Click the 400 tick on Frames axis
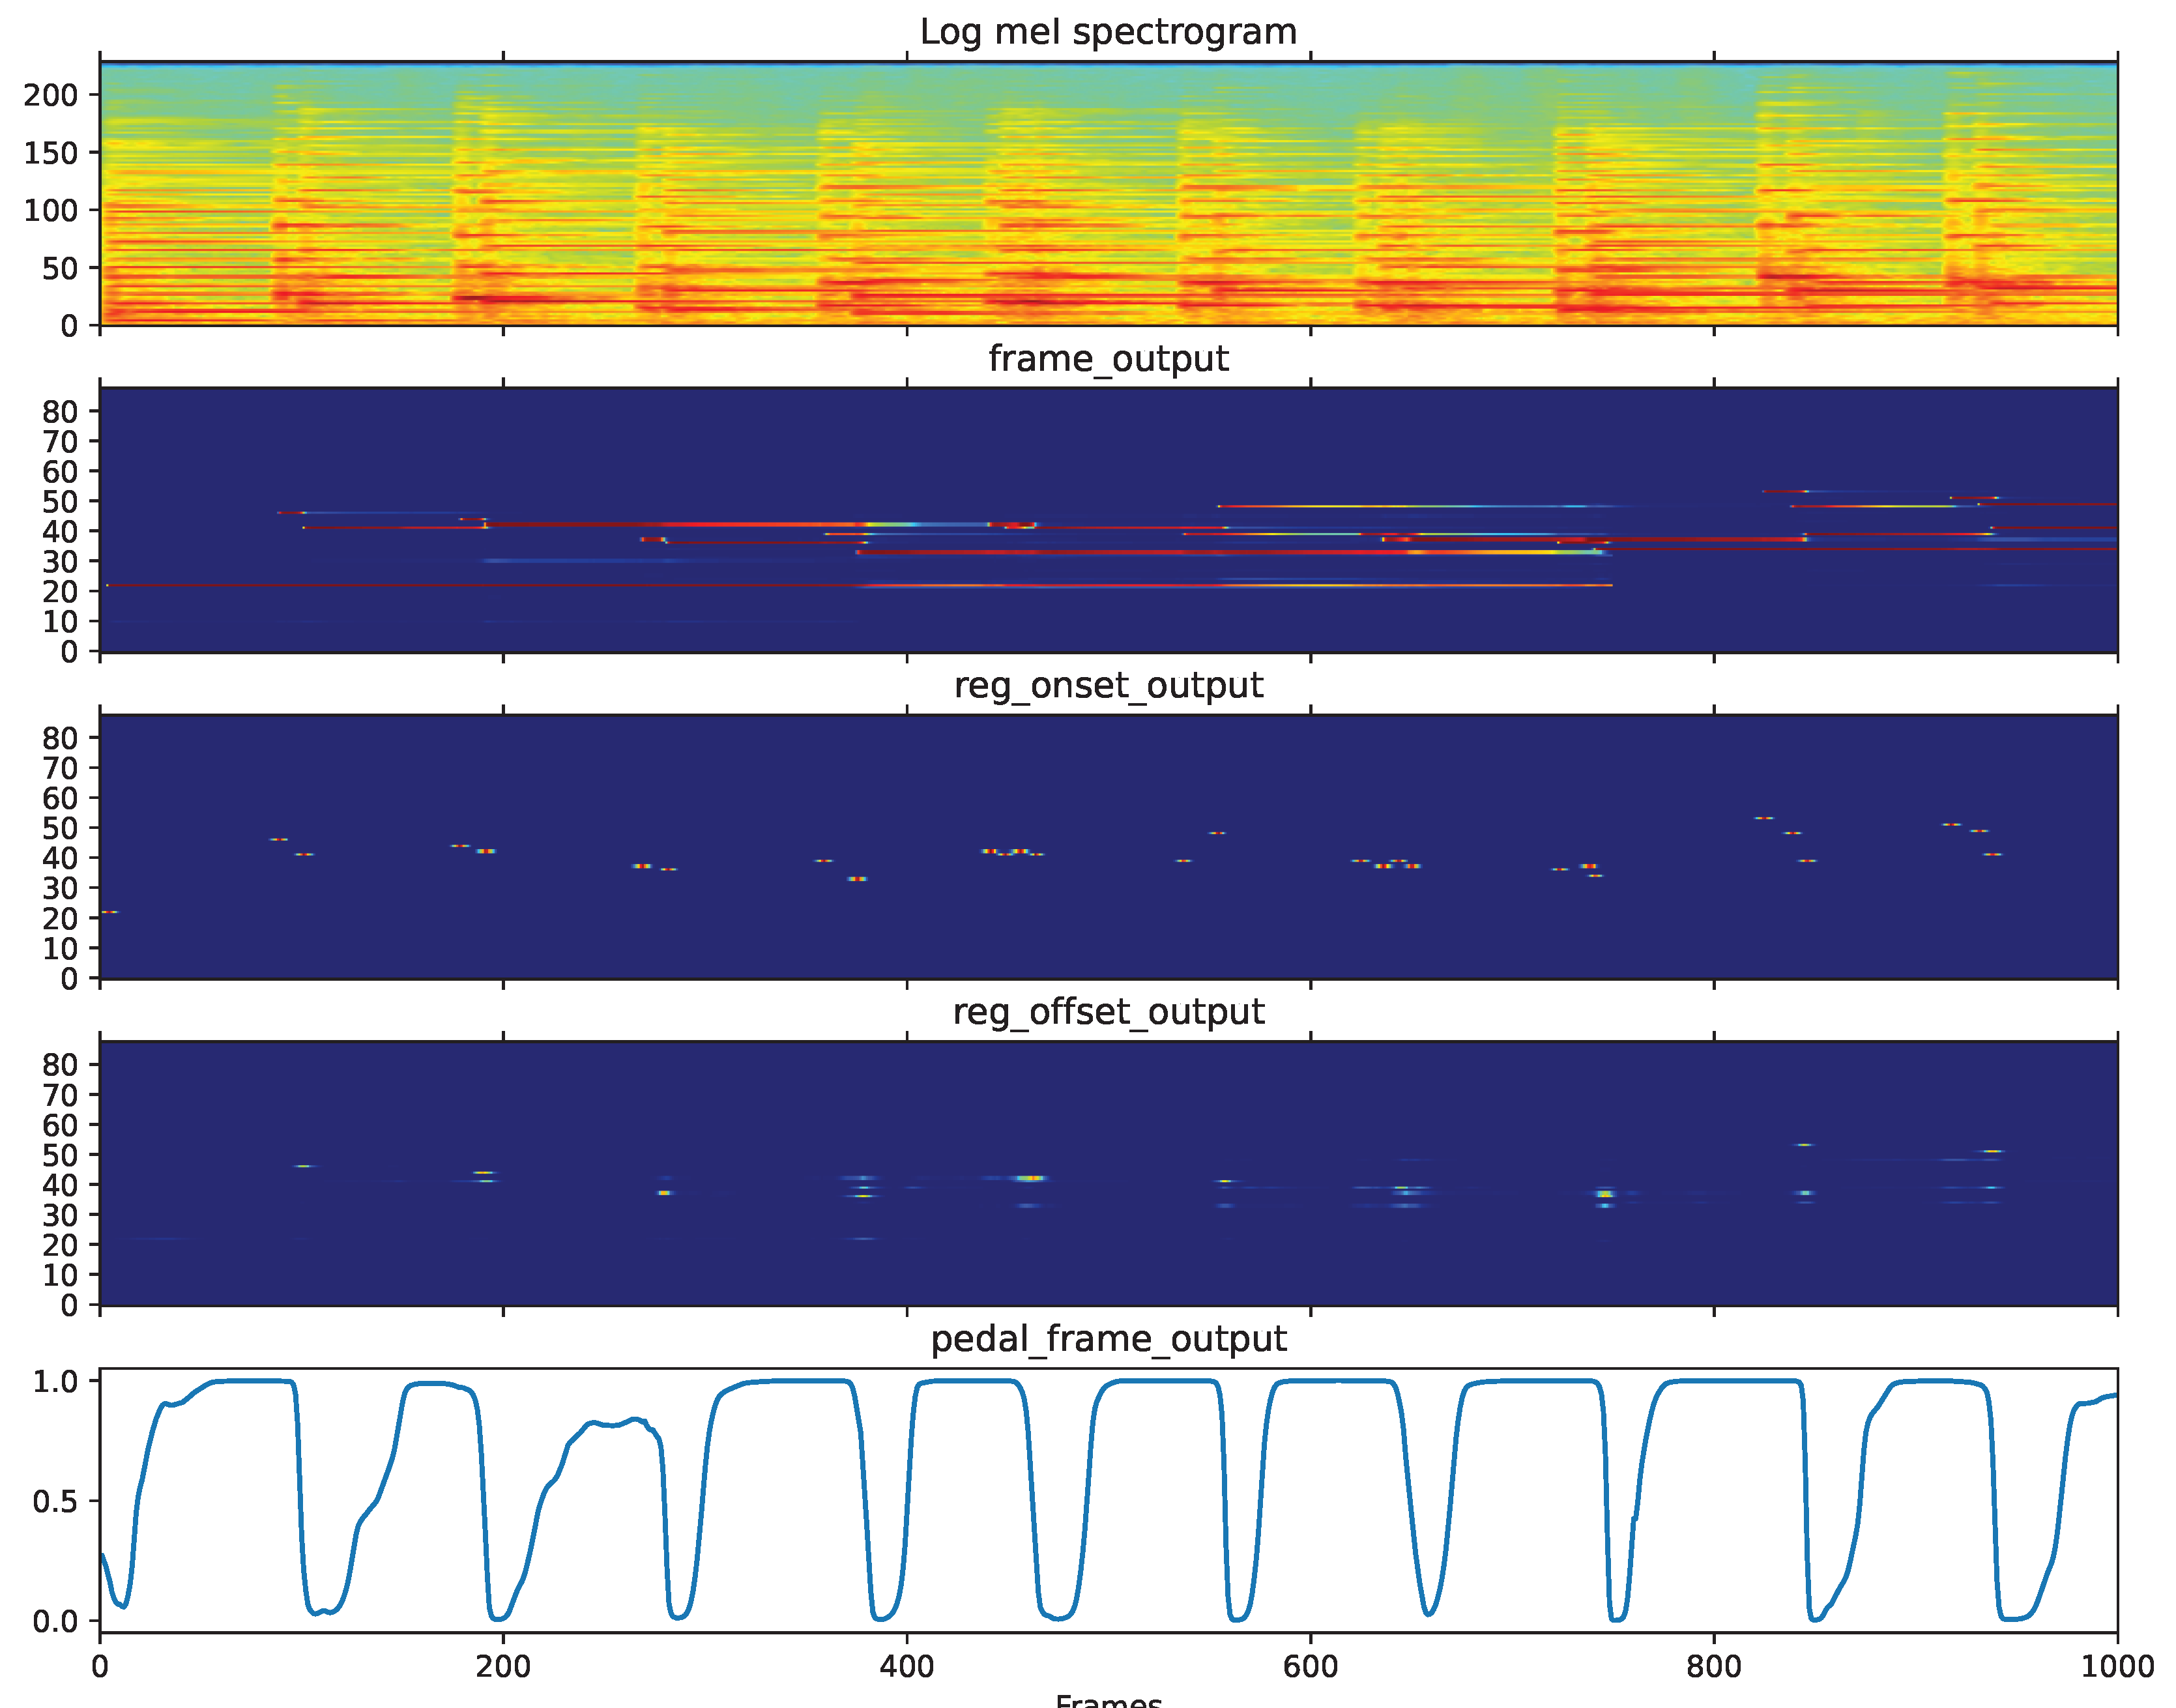2176x1708 pixels. 907,1666
